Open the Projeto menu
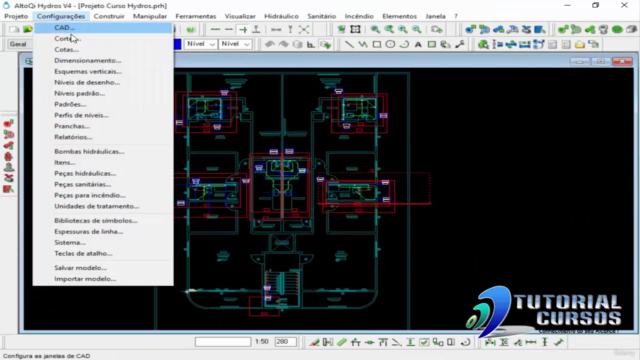Viewport: 640px width, 360px height. [x=16, y=16]
